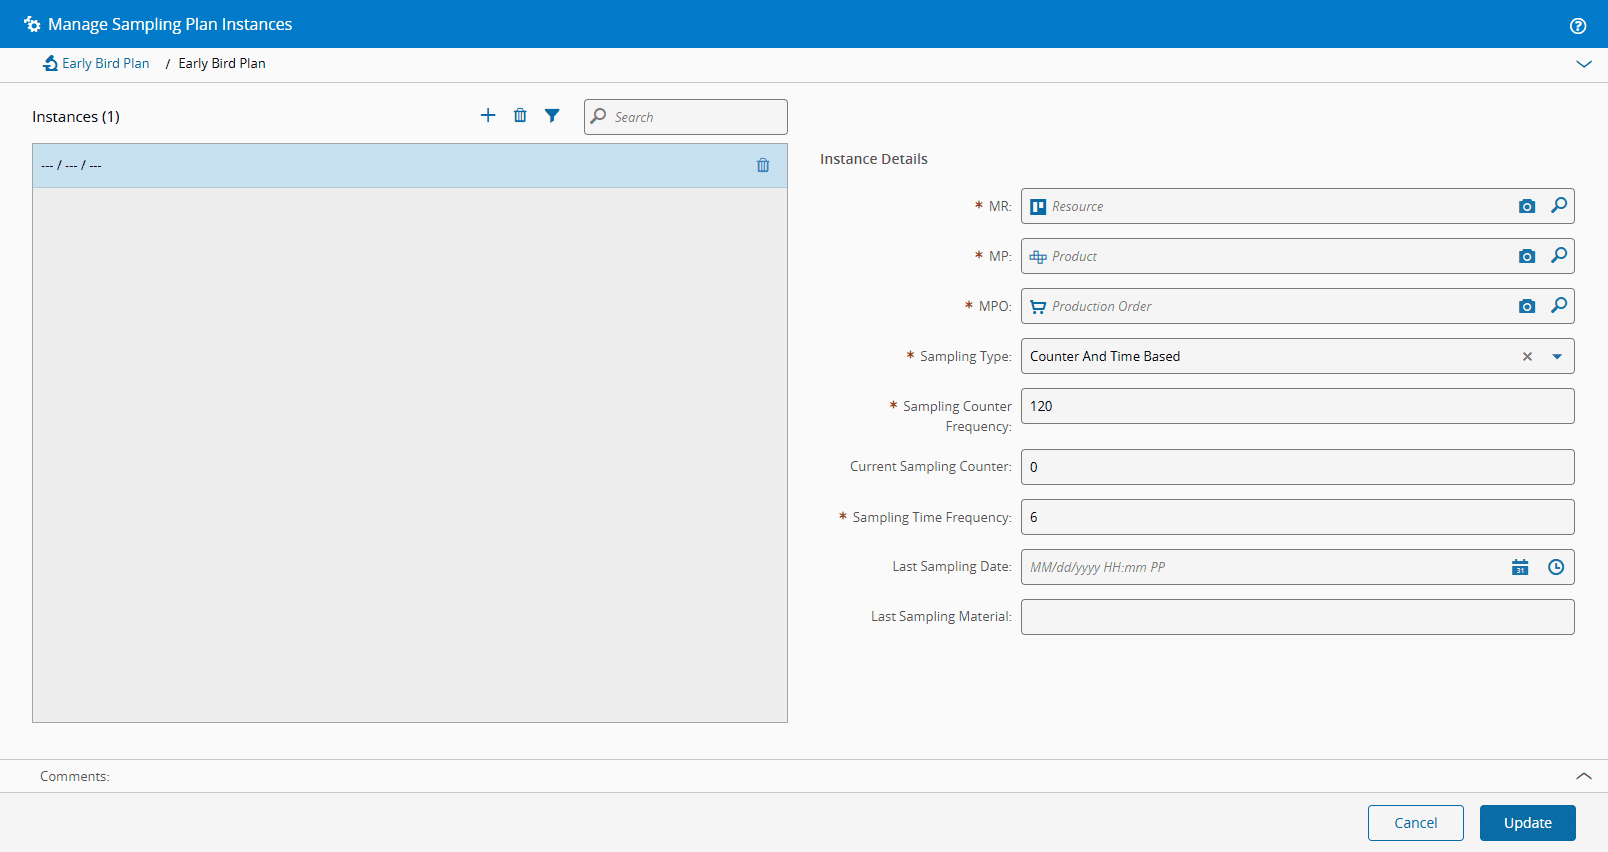
Task: Delete the selected instance row via its trash icon
Action: click(x=763, y=165)
